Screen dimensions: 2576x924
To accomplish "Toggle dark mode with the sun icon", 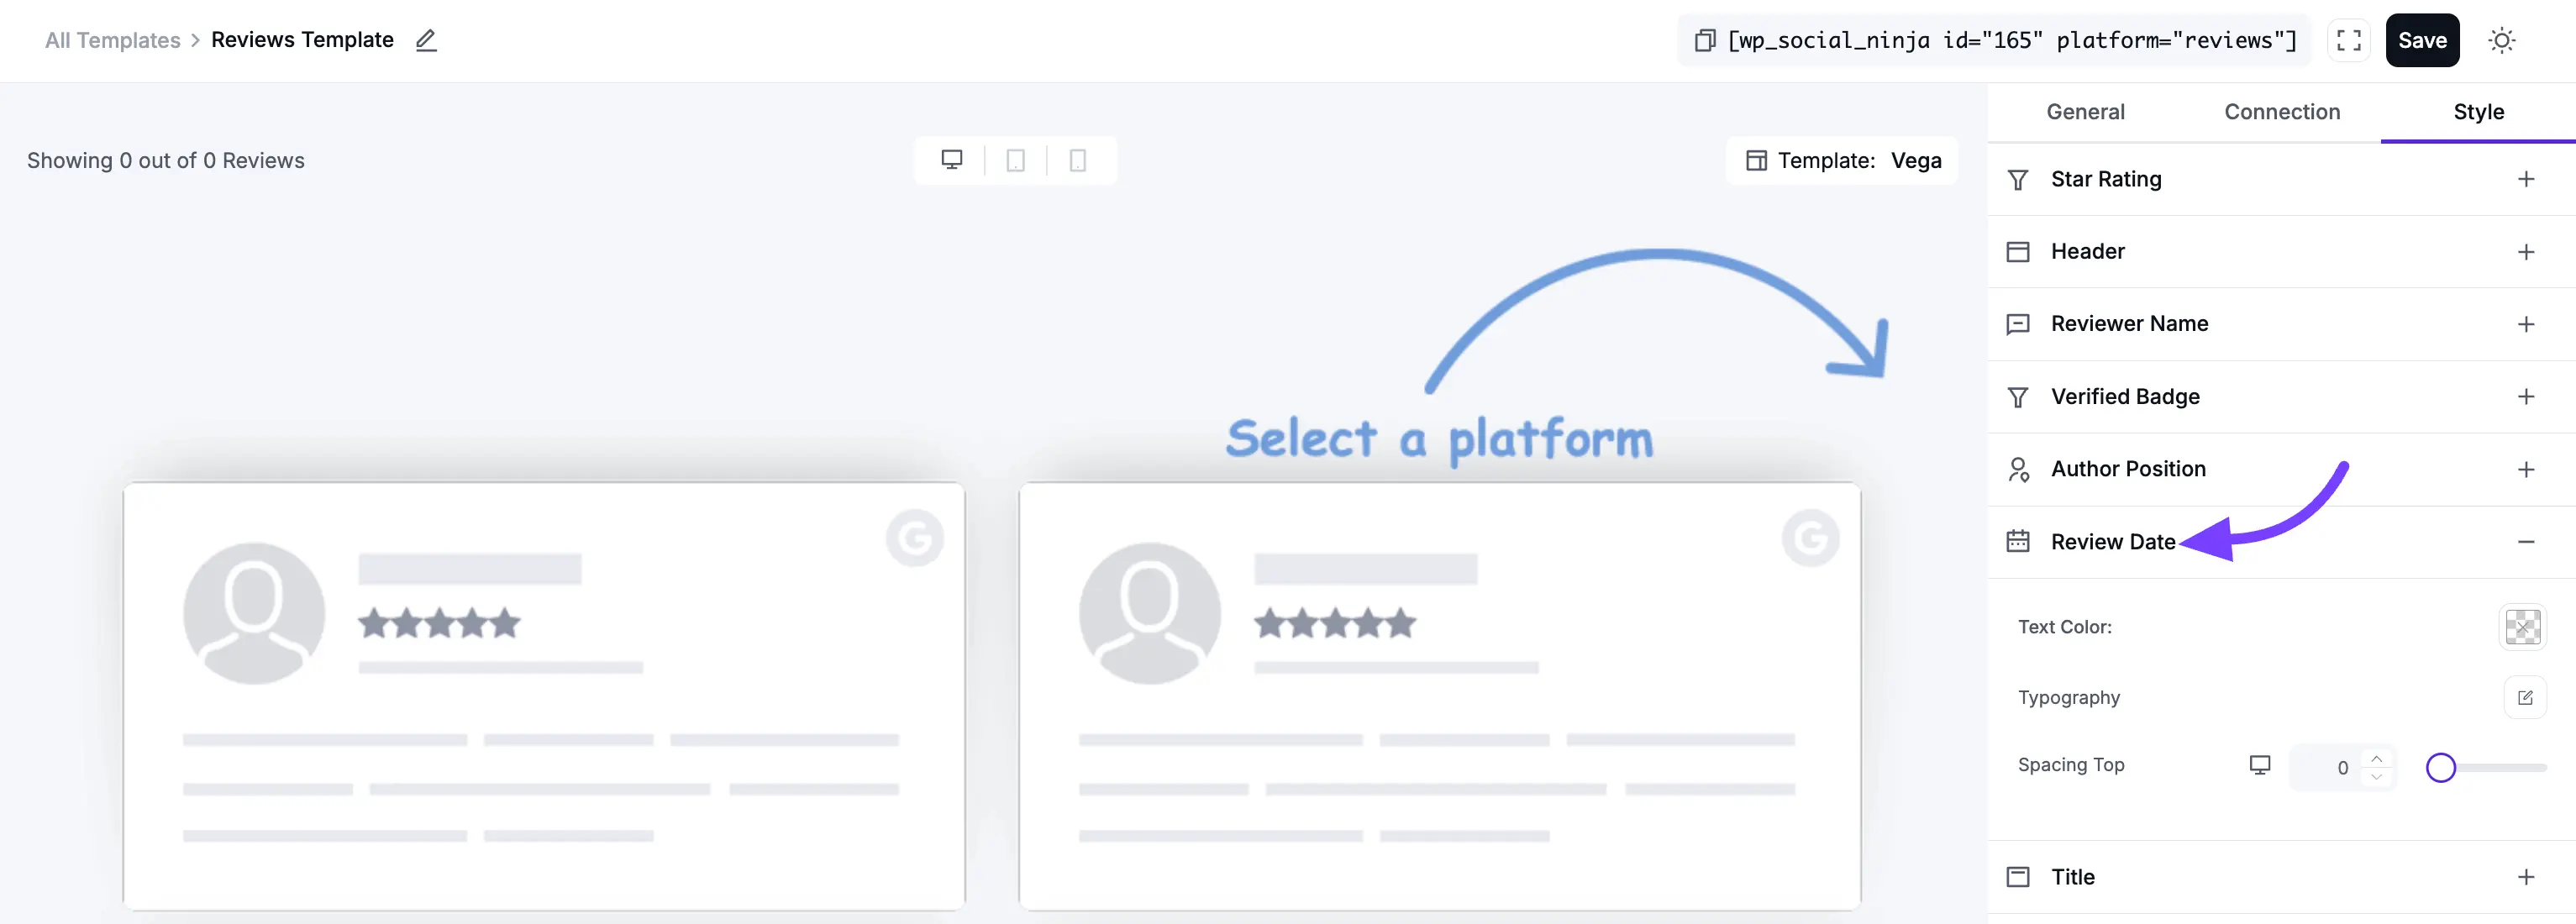I will point(2502,40).
